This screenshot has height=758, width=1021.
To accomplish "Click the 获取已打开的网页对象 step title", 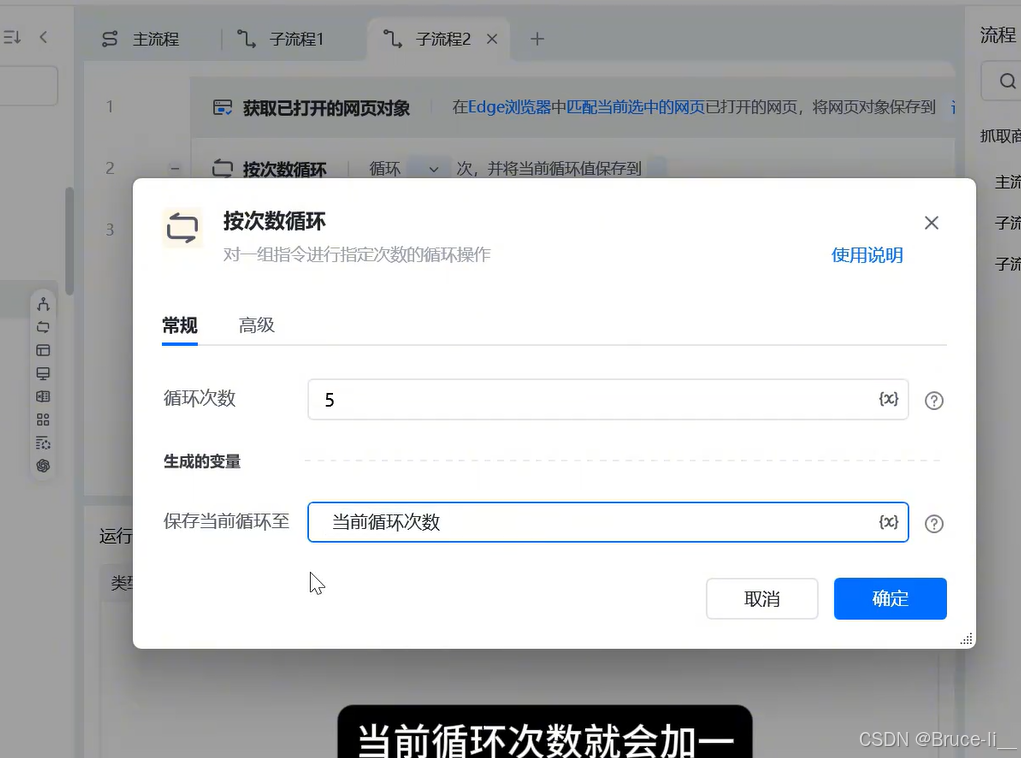I will click(326, 107).
